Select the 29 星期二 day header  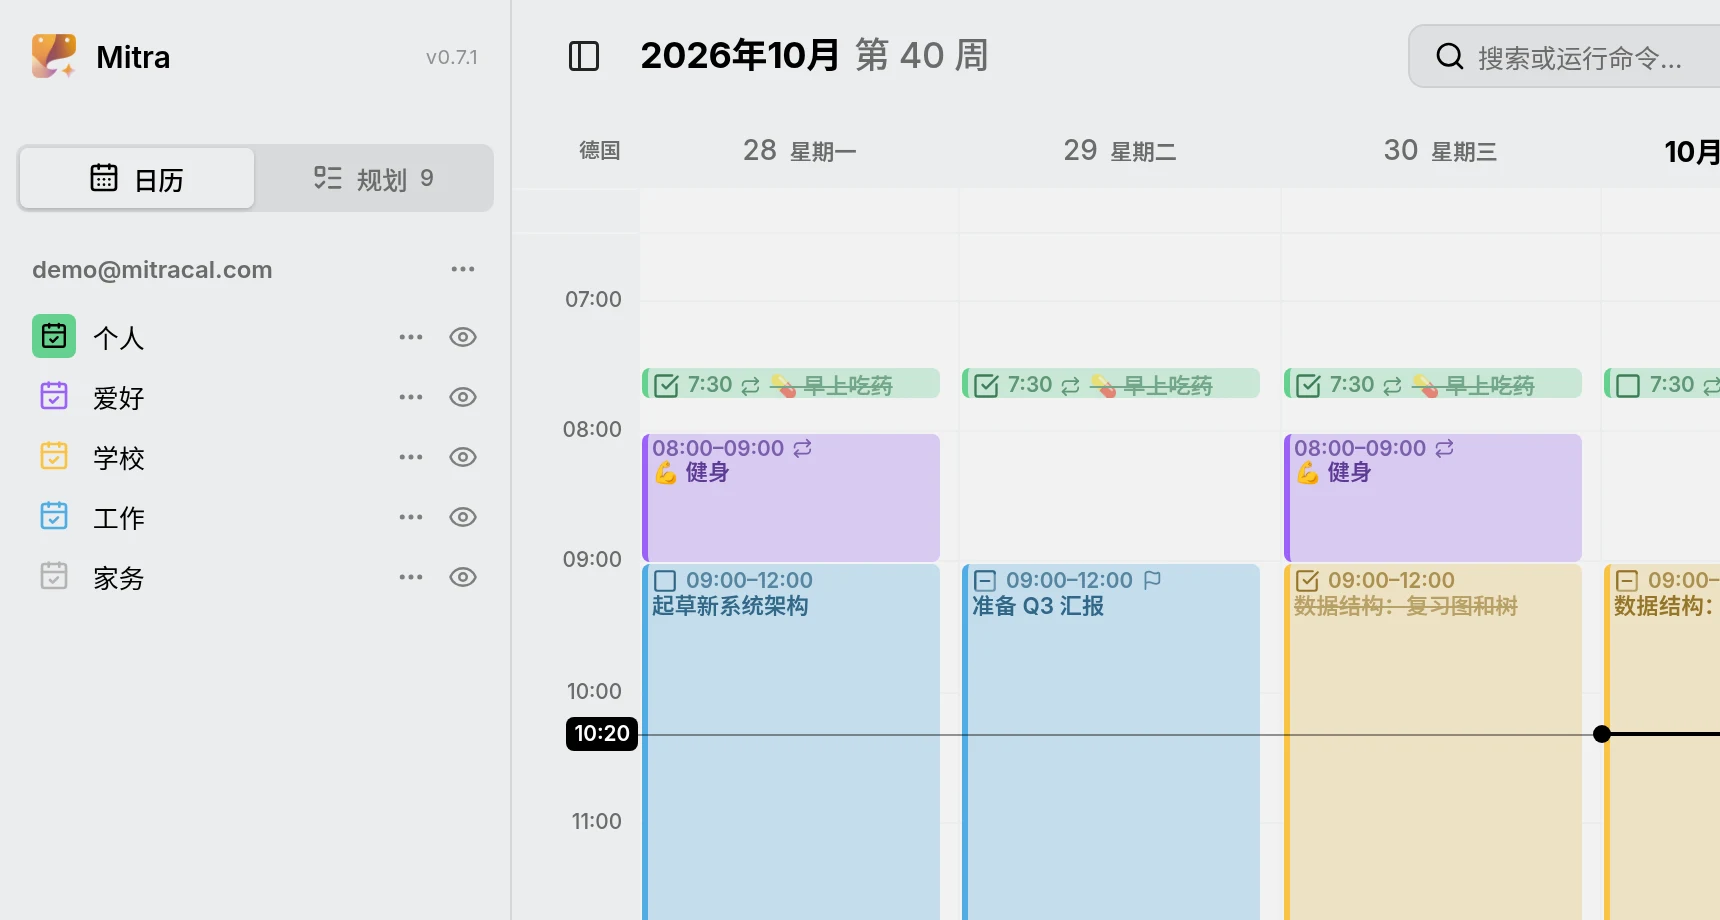[x=1119, y=151]
